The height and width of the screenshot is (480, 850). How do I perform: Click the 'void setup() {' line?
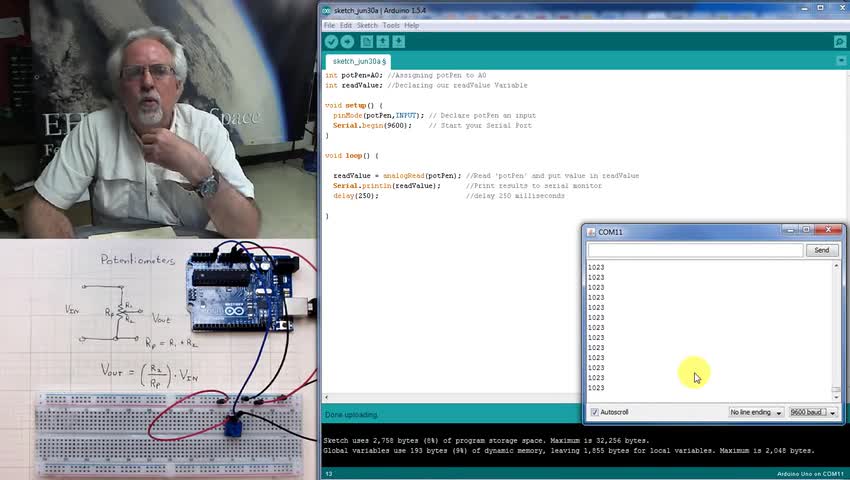353,105
